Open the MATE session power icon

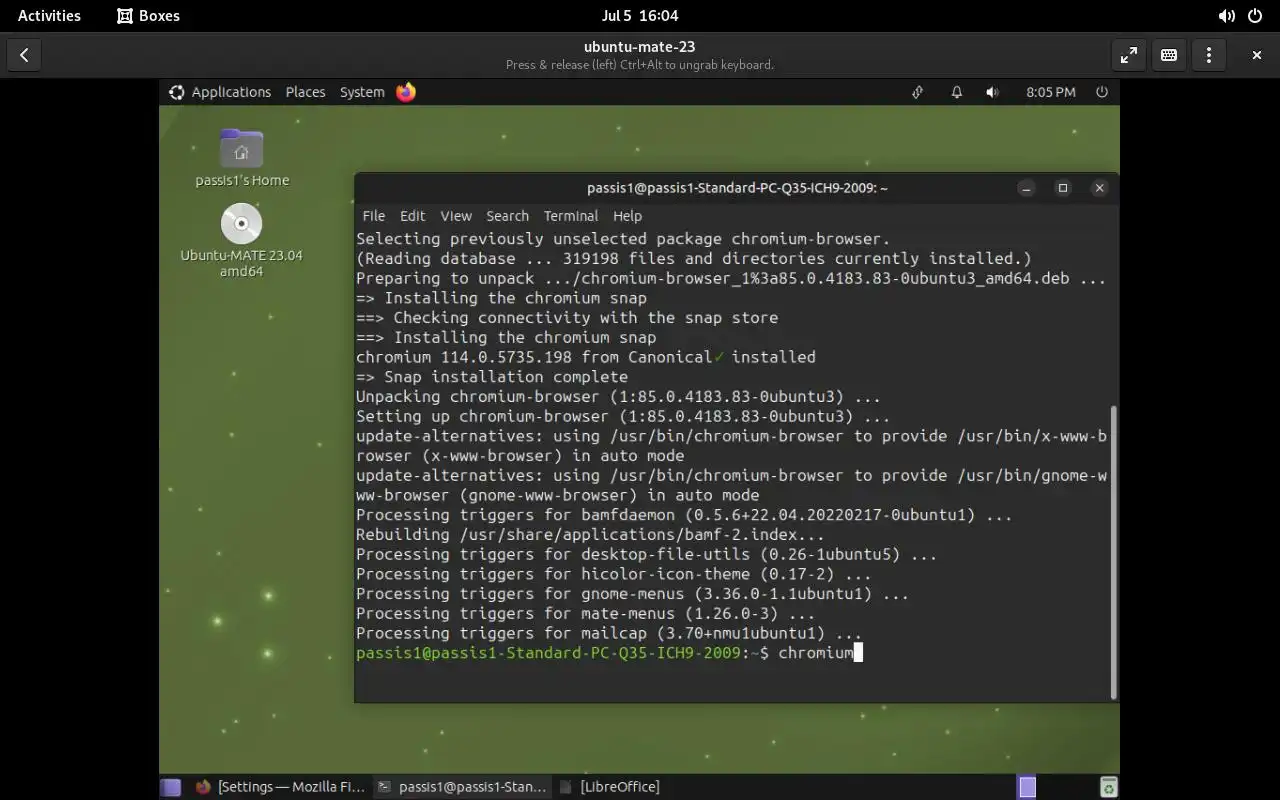tap(1102, 92)
